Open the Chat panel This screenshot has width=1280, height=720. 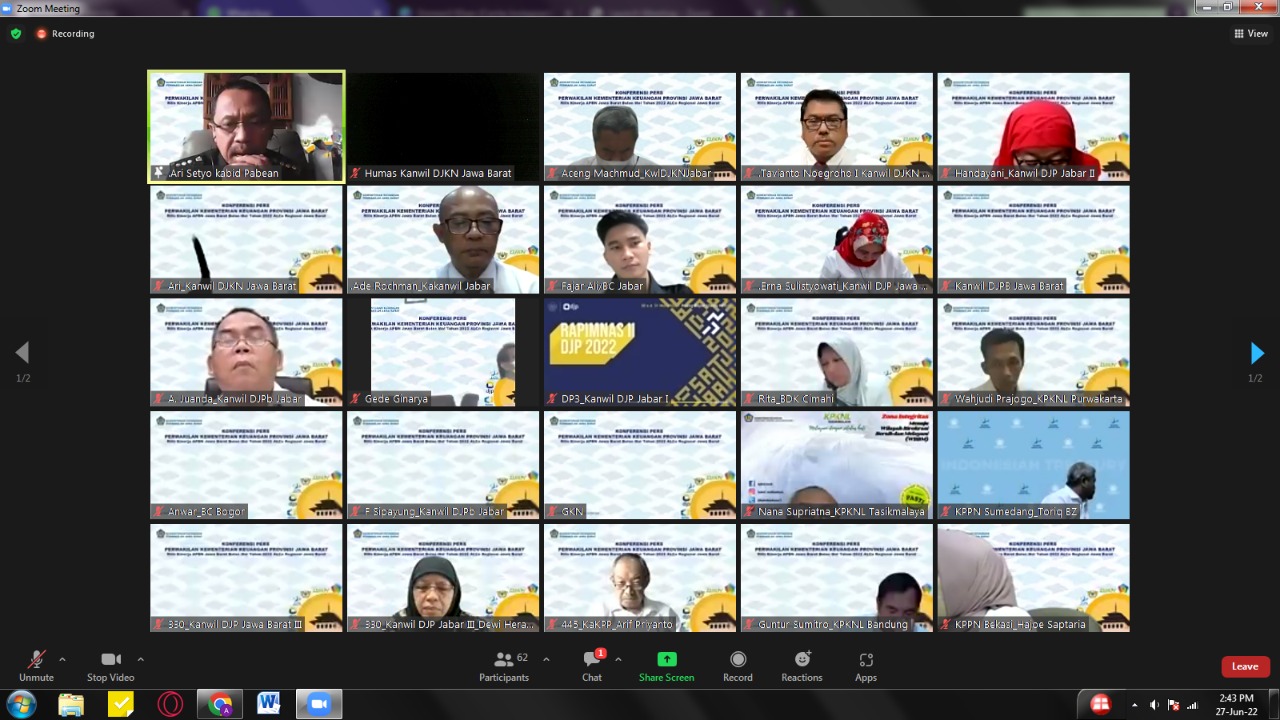[x=592, y=666]
